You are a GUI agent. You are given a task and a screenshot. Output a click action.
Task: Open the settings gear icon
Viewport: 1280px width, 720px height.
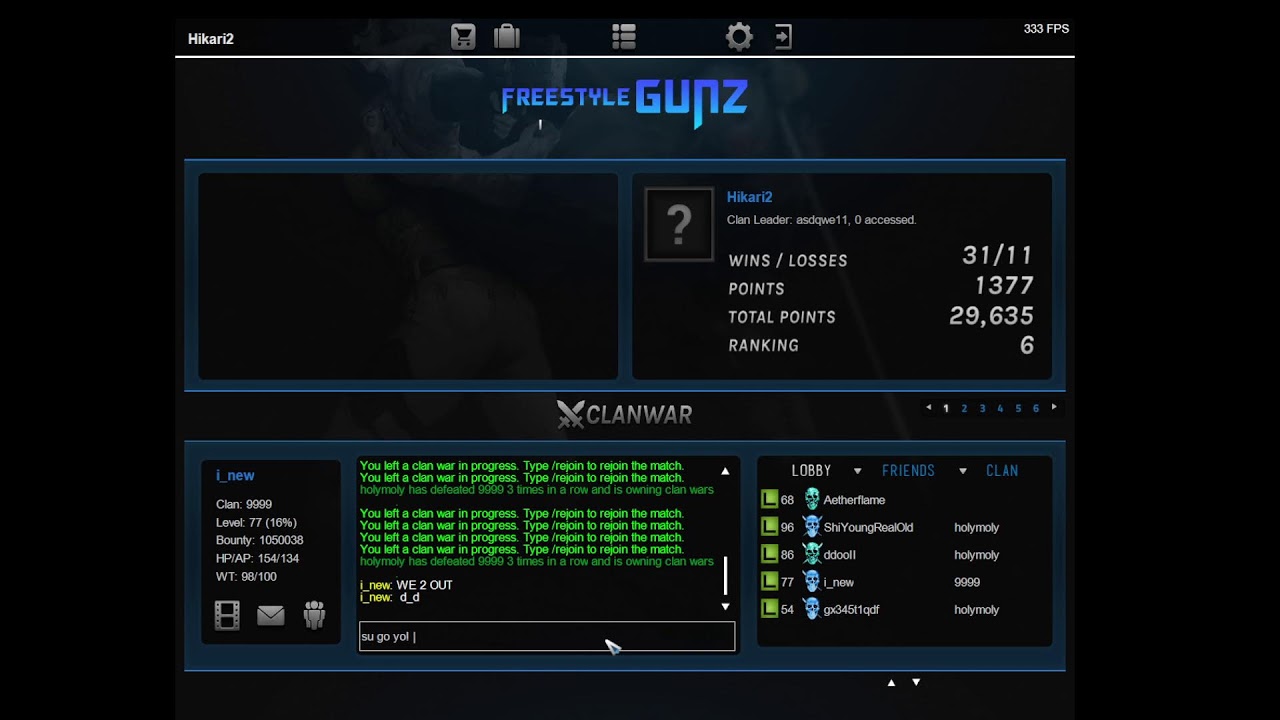point(739,37)
